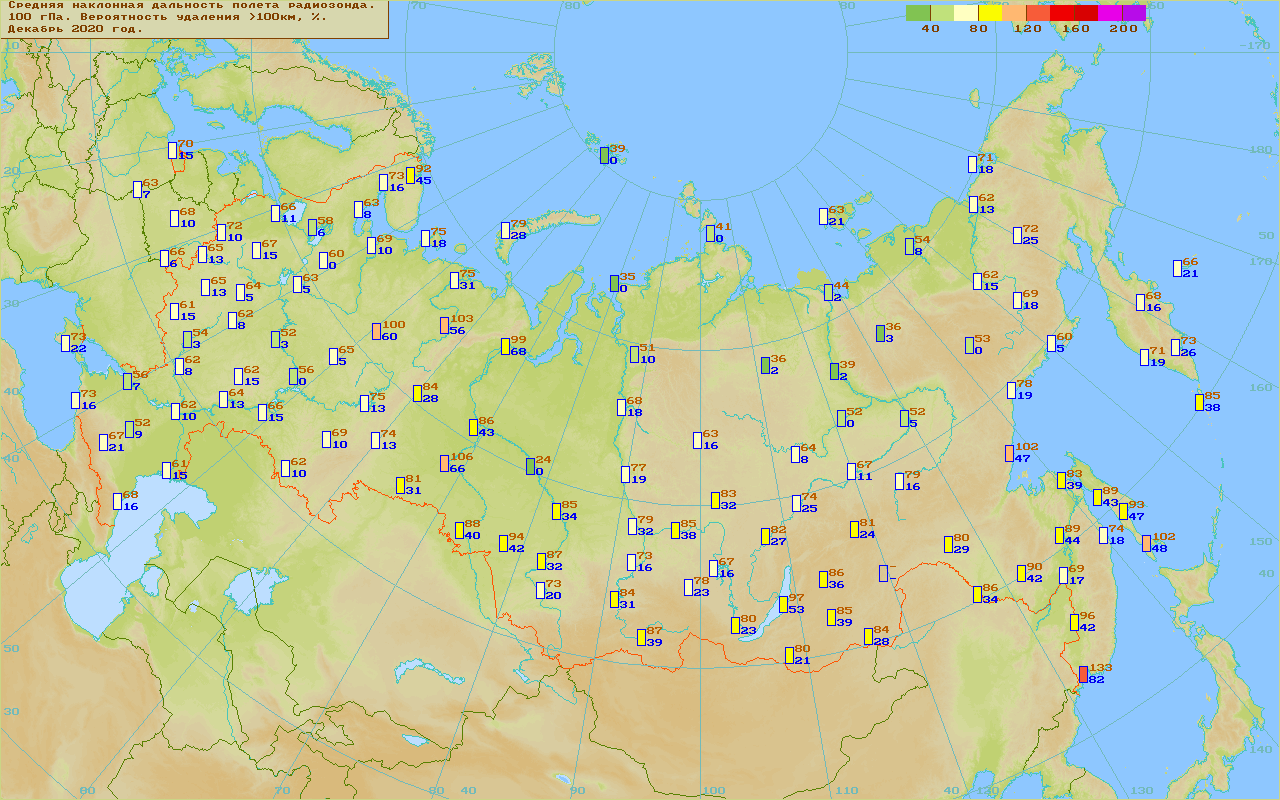Click the marker labeled 69 / 17
1280x800 pixels.
(1064, 575)
